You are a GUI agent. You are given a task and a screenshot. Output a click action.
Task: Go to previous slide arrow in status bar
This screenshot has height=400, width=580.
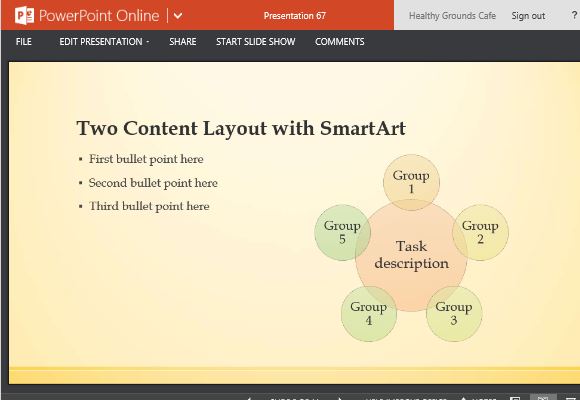[249, 399]
